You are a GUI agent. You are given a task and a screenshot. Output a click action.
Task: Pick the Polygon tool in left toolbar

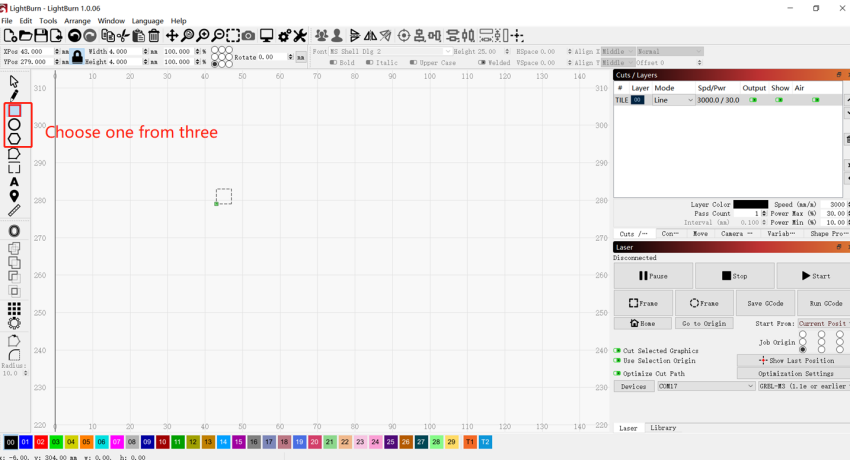coord(14,139)
